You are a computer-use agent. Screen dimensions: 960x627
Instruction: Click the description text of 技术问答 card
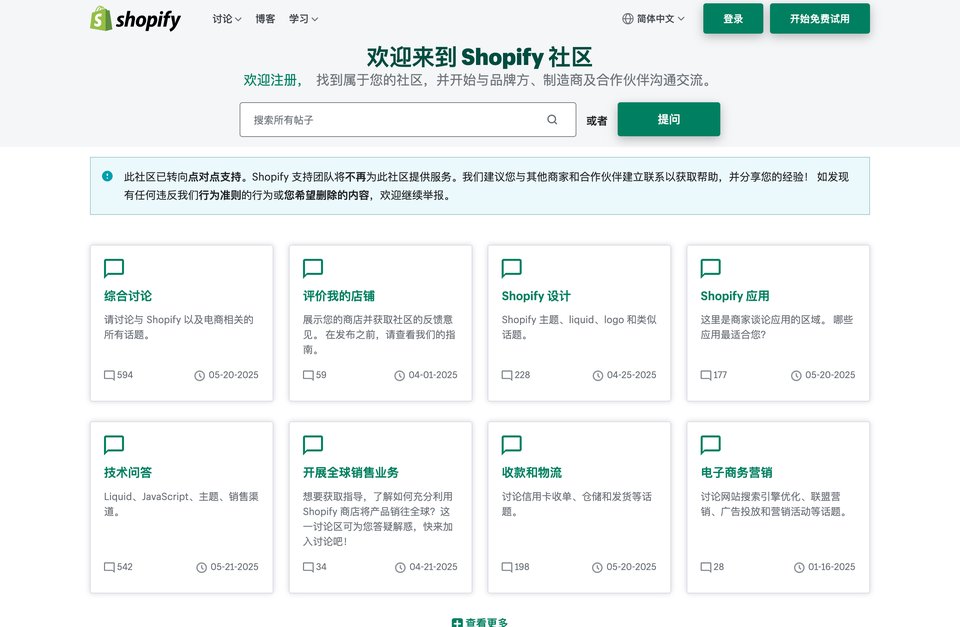tap(181, 504)
